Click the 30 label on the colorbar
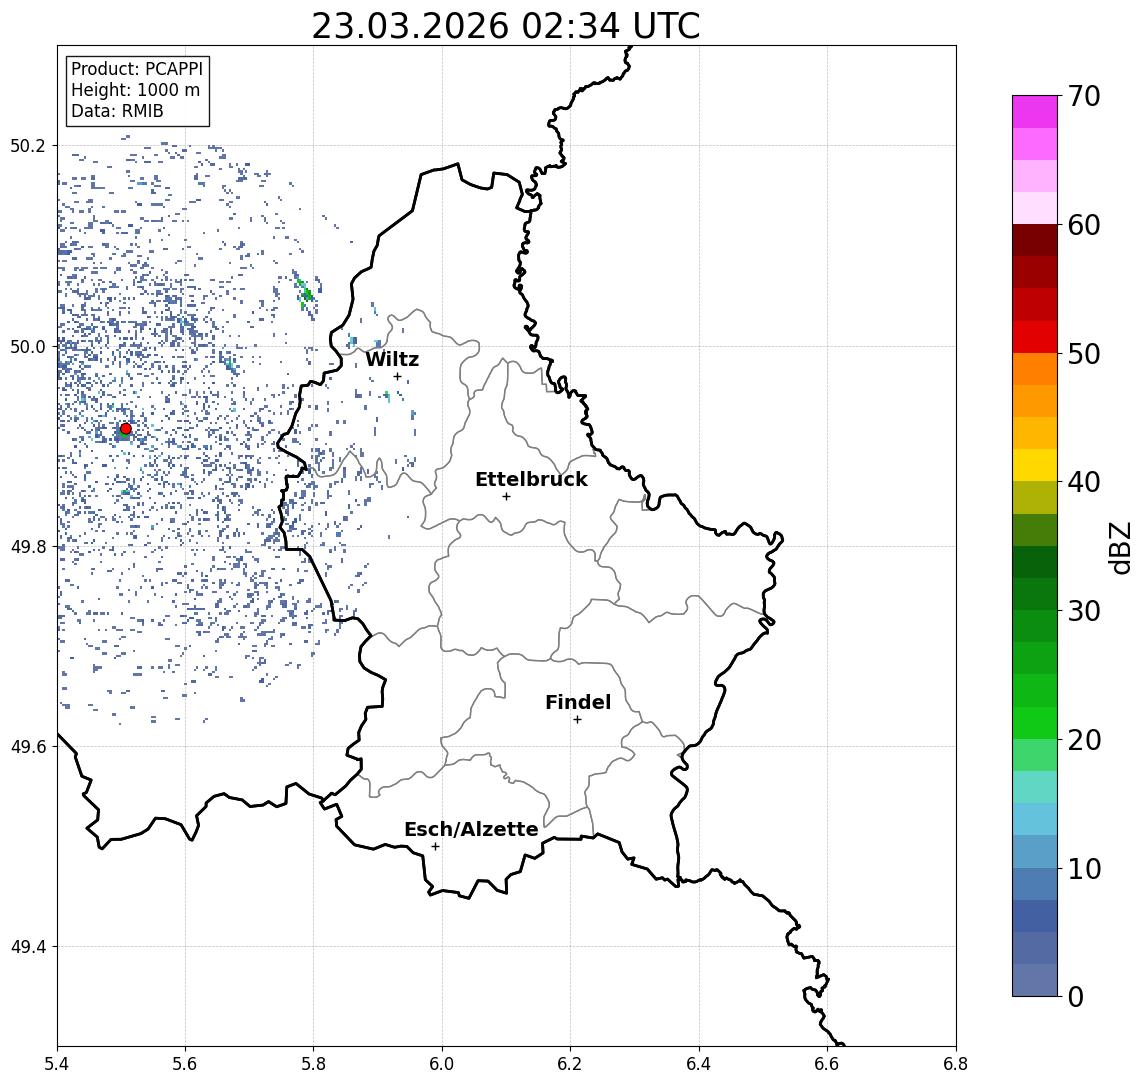Image resolution: width=1145 pixels, height=1084 pixels. tap(1083, 611)
